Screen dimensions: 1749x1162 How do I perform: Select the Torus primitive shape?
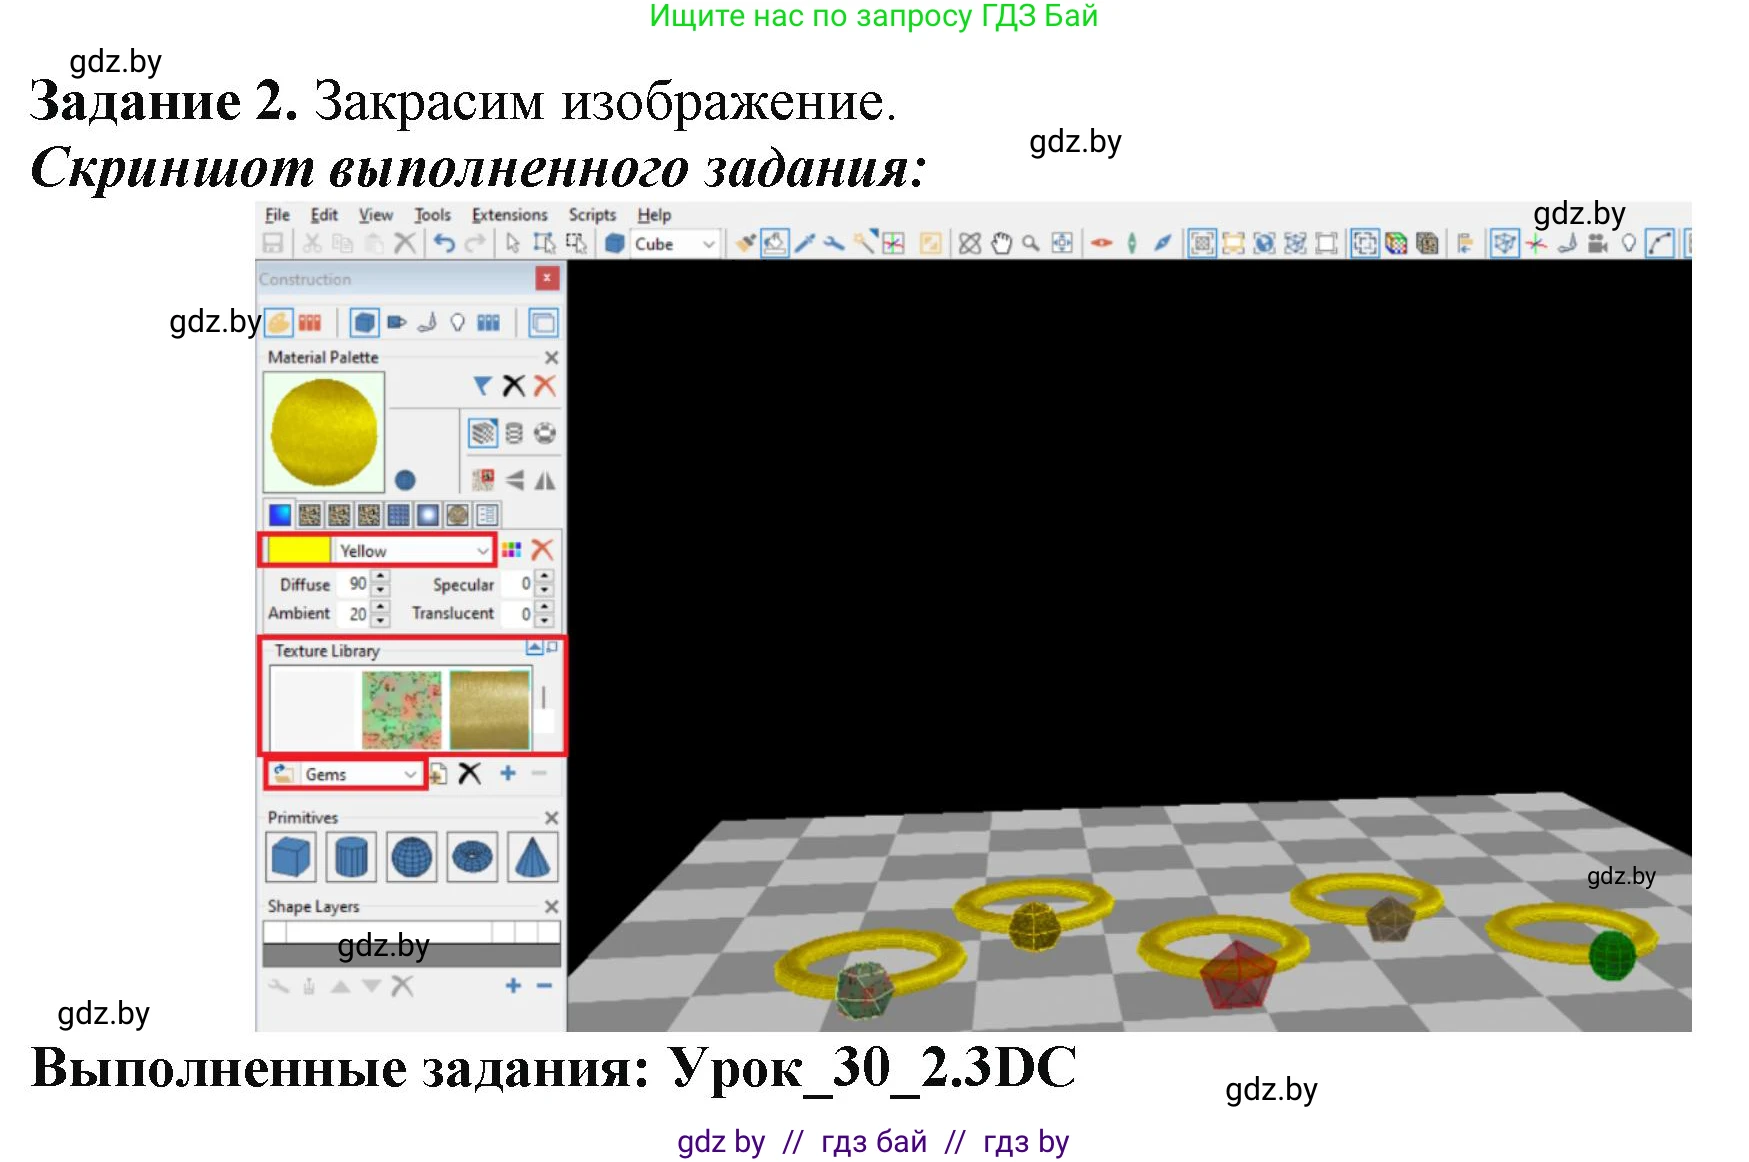[x=472, y=857]
